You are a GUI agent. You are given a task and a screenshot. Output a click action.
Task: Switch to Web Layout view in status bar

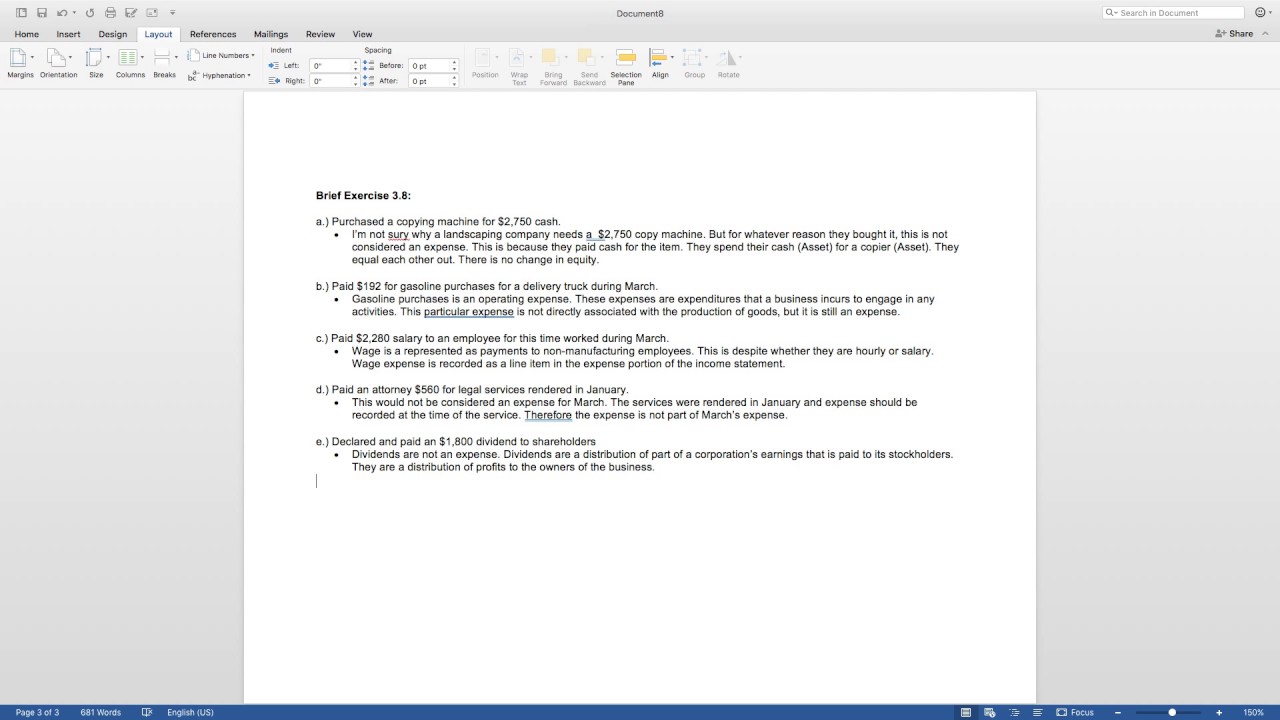(x=989, y=712)
